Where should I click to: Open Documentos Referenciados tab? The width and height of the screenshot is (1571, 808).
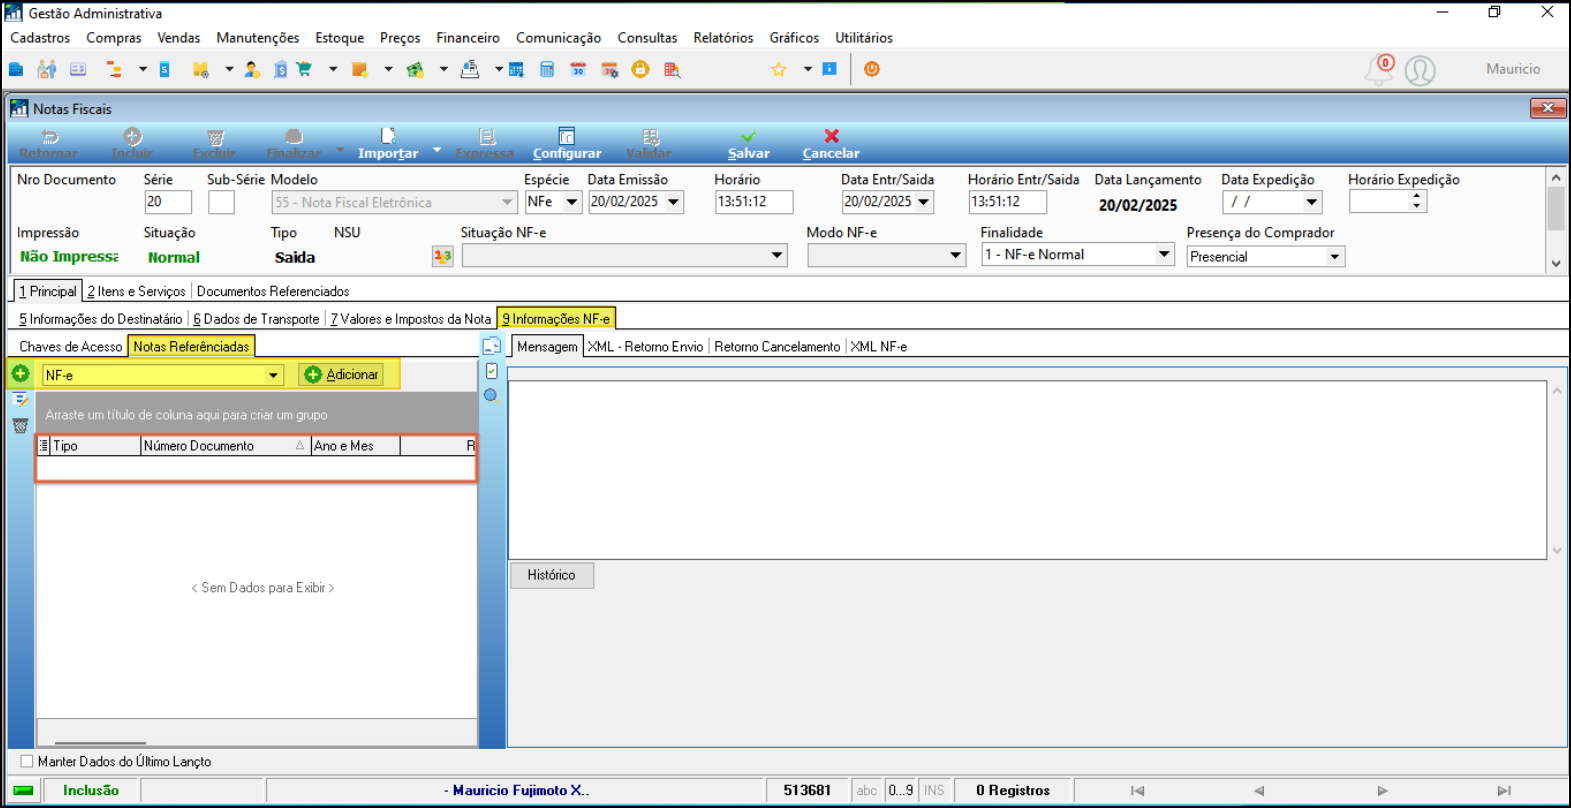[x=273, y=291]
